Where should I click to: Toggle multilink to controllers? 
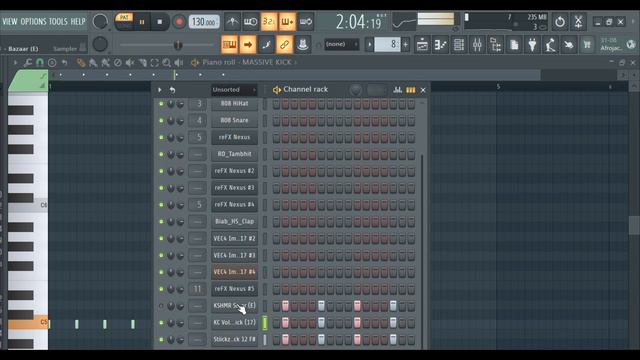[x=302, y=44]
